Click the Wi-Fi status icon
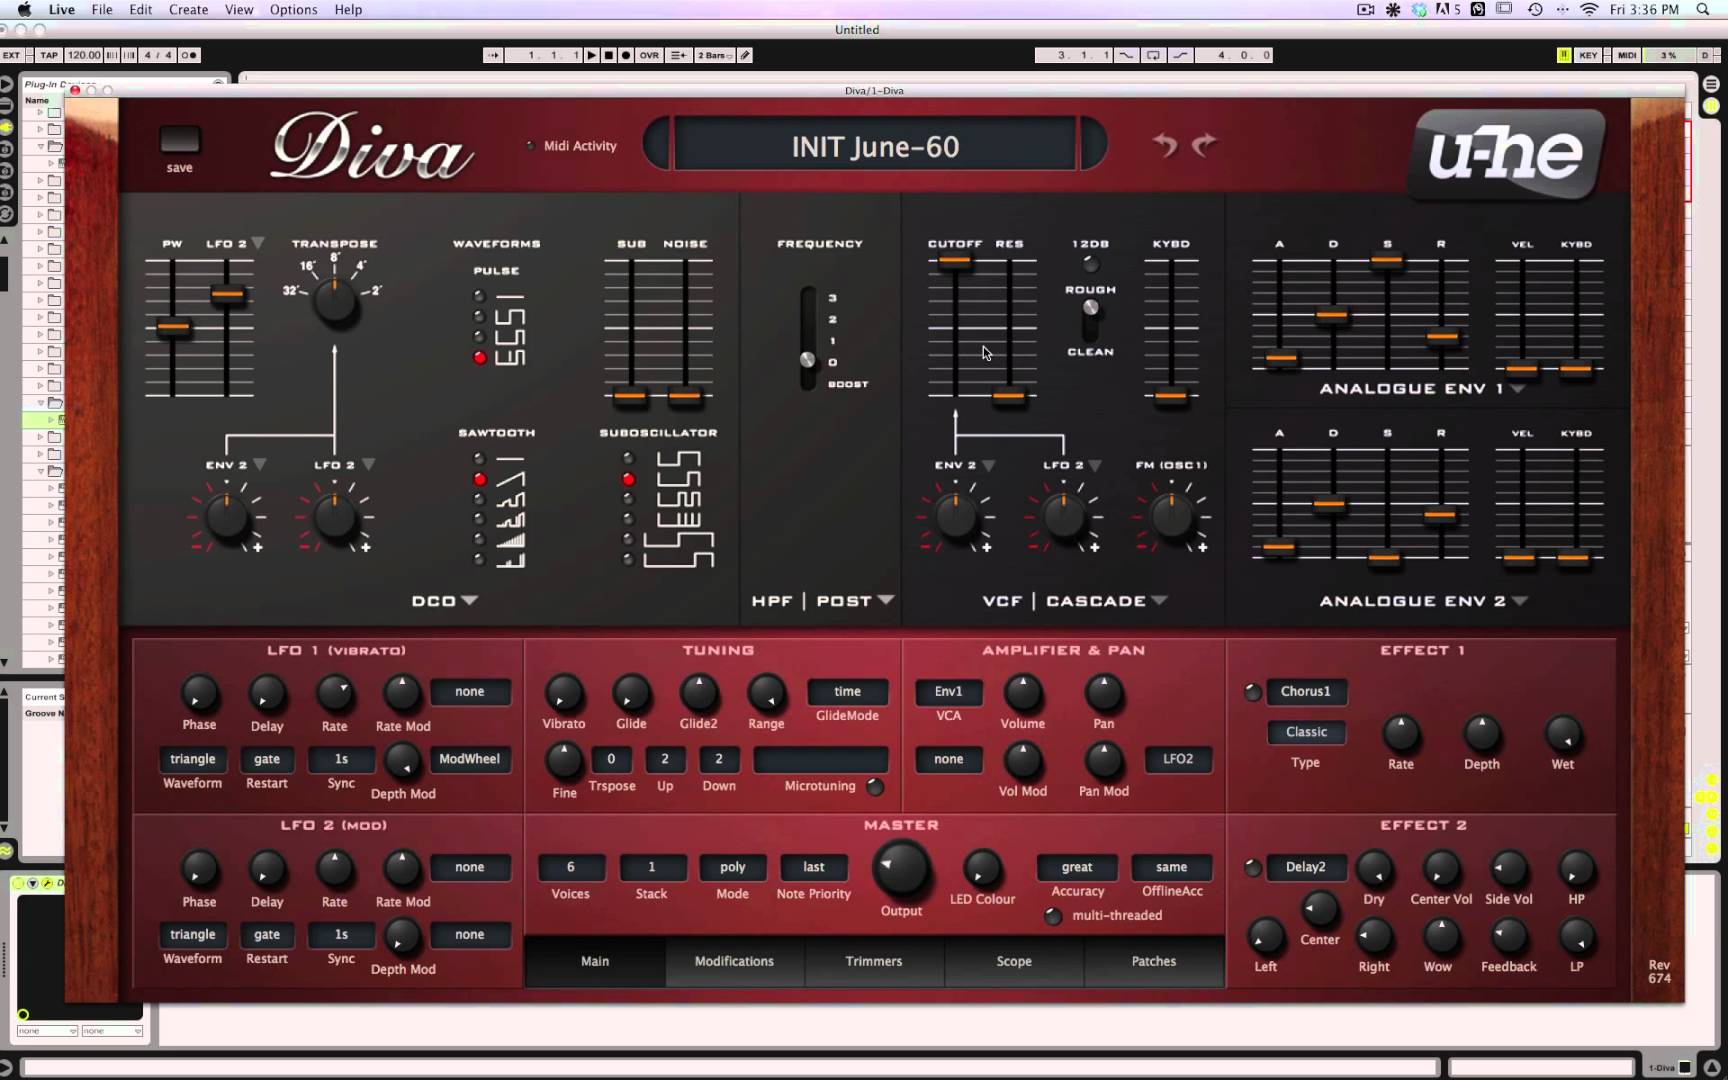The image size is (1728, 1080). [1589, 9]
